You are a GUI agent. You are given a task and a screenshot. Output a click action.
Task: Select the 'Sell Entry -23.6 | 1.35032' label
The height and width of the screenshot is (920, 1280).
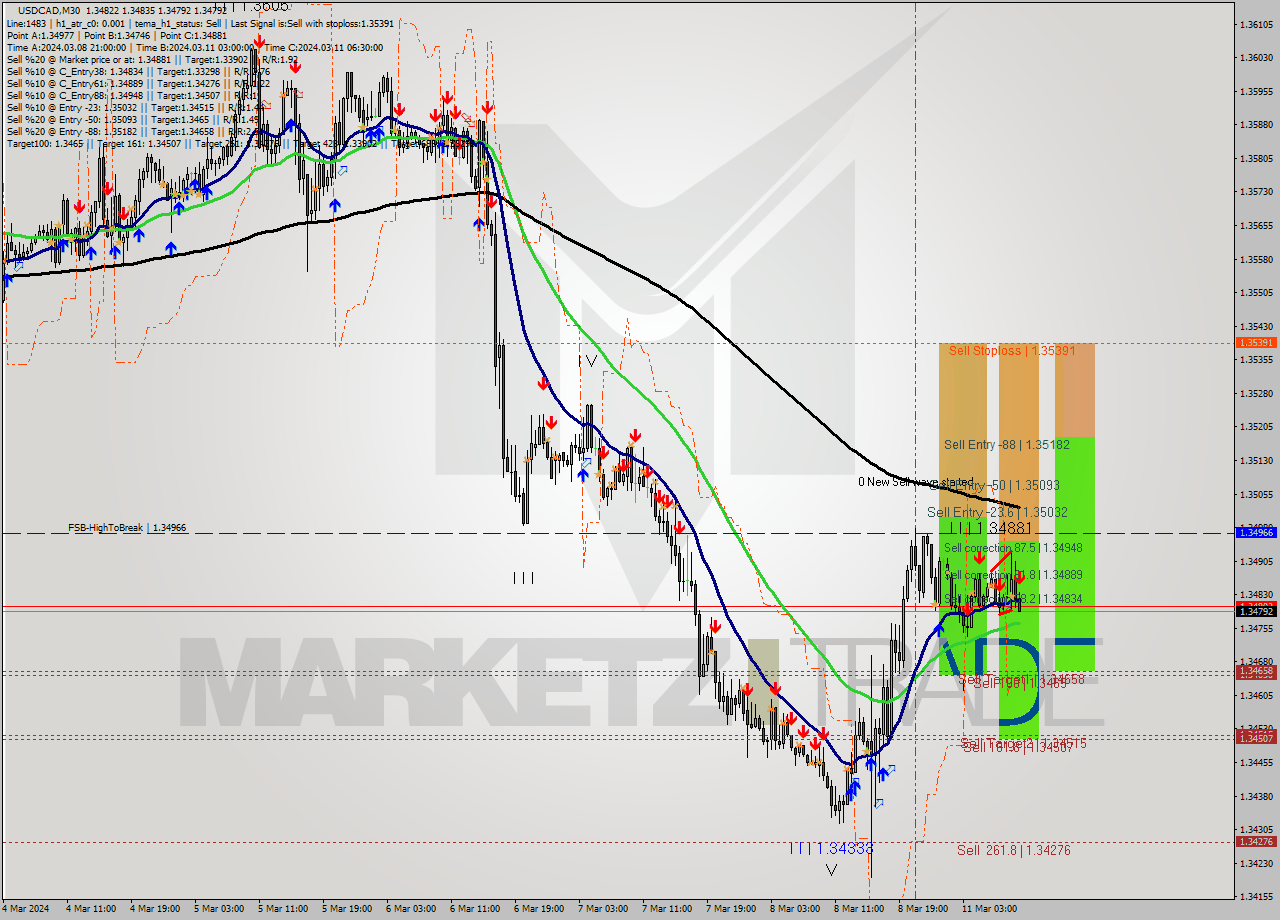tap(997, 512)
